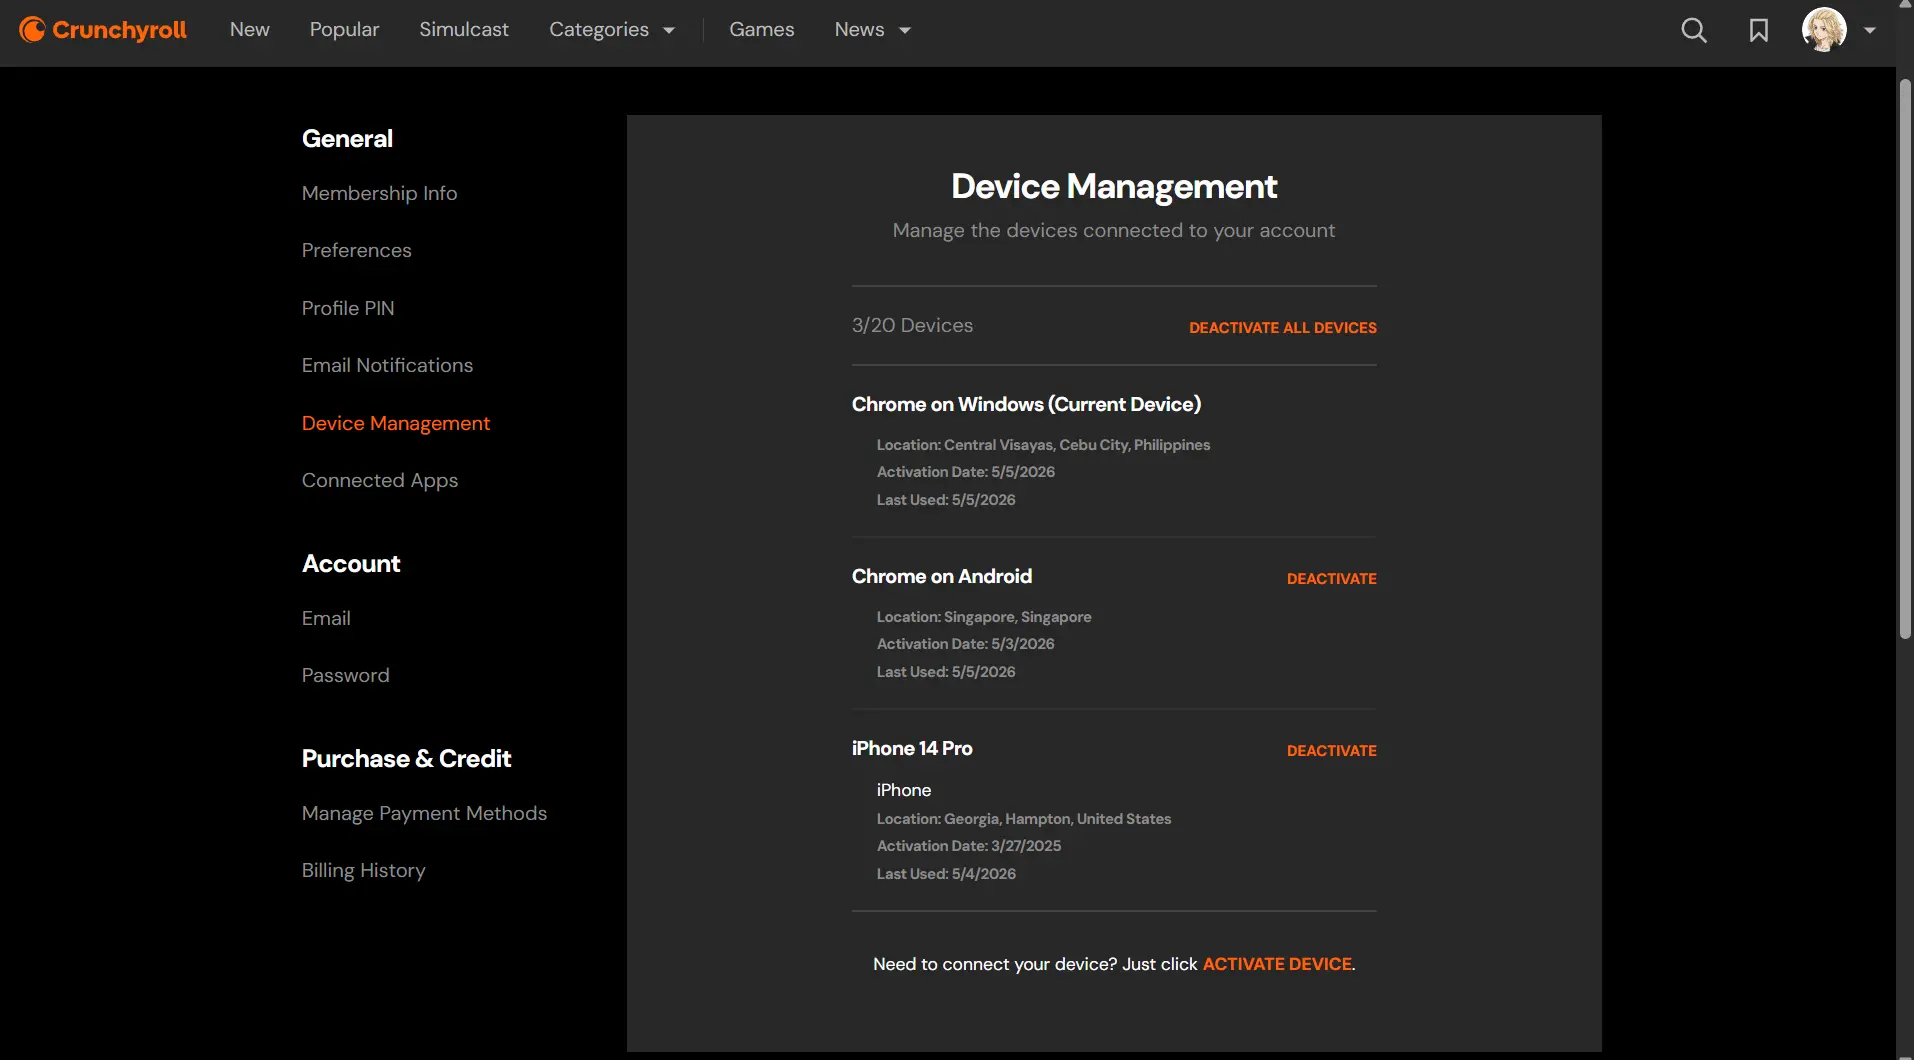Click the Device Management page title
The width and height of the screenshot is (1914, 1060).
[1114, 186]
